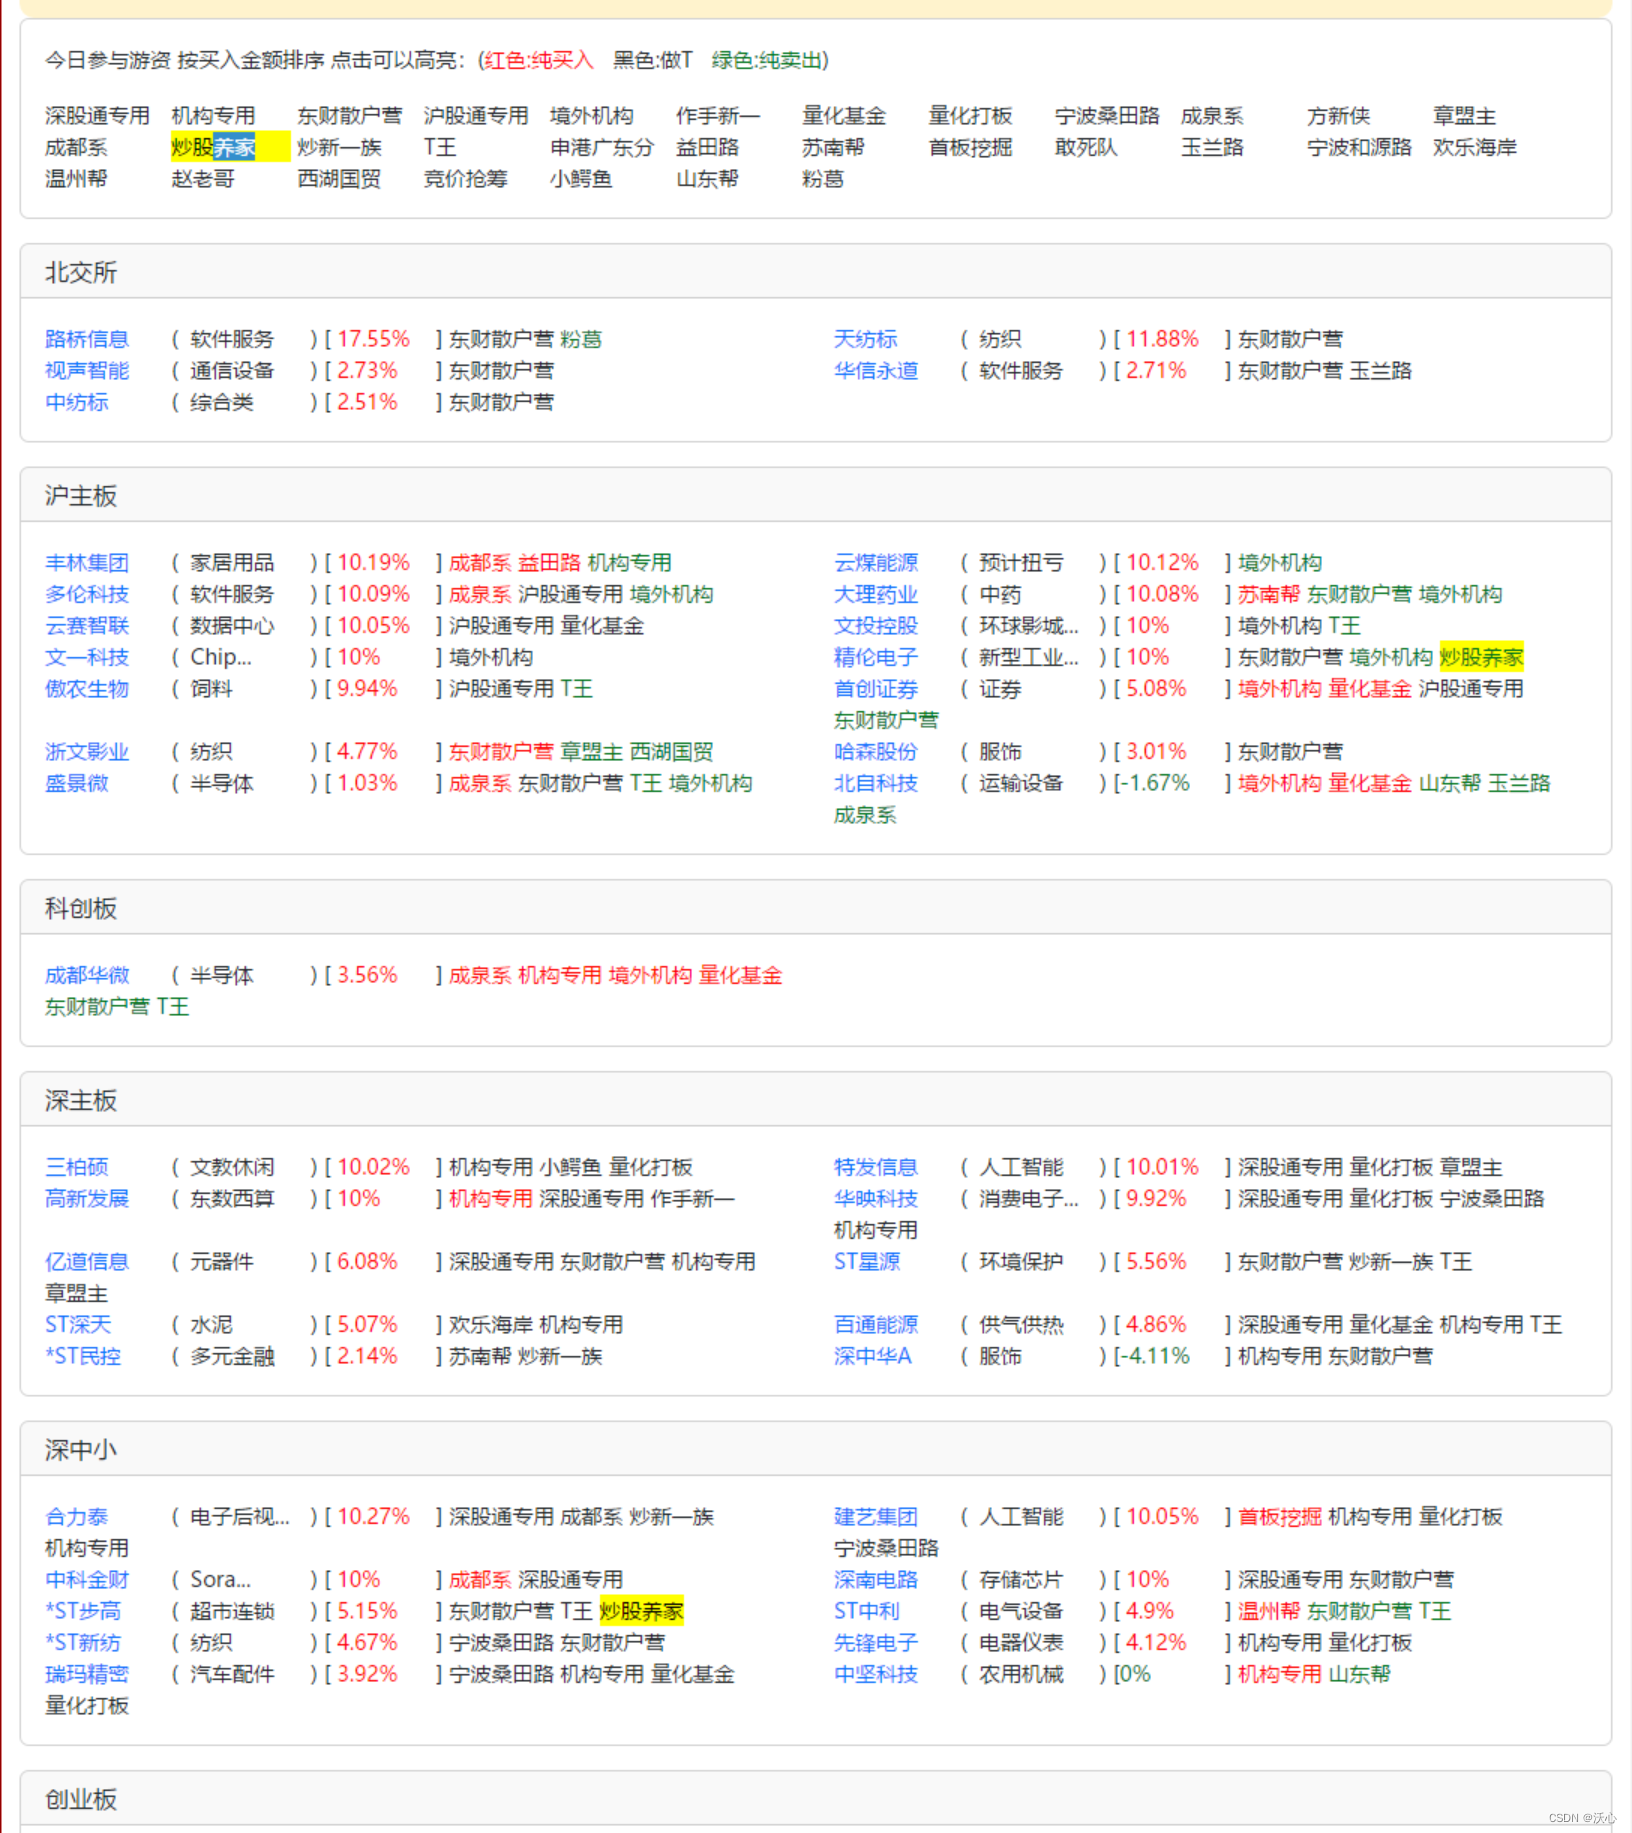Open the 中科金财 stock link
The image size is (1632, 1833).
pyautogui.click(x=87, y=1579)
